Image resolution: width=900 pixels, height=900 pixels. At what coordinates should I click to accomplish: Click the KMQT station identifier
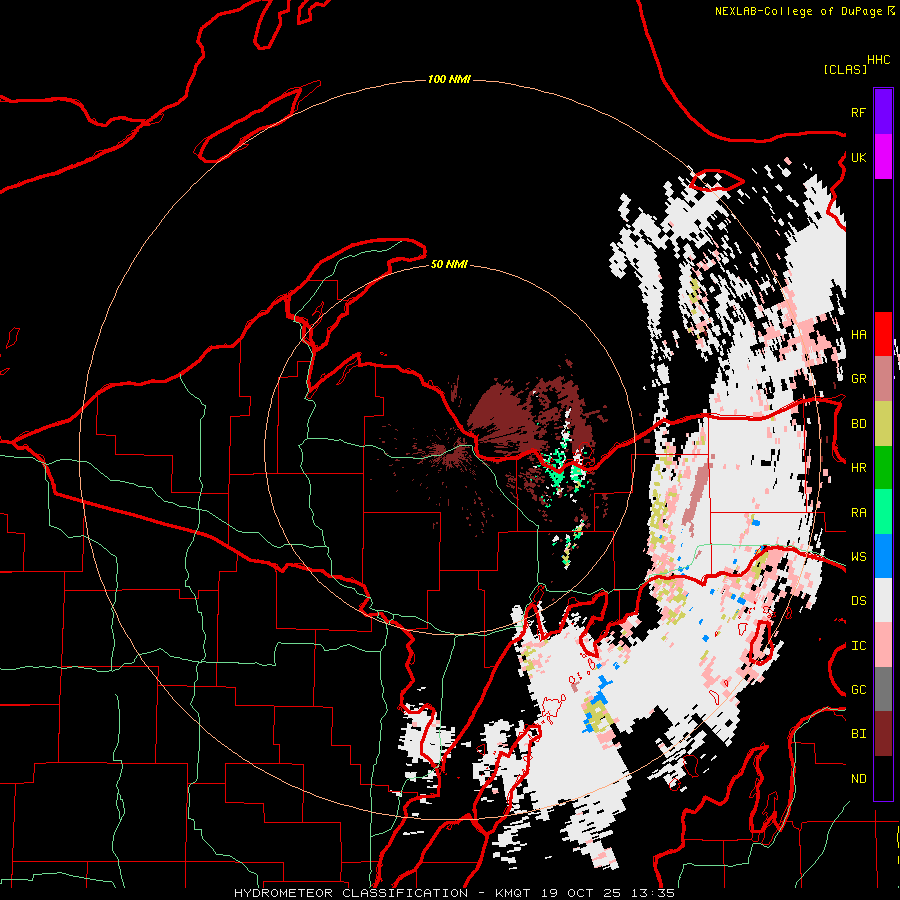[x=511, y=893]
